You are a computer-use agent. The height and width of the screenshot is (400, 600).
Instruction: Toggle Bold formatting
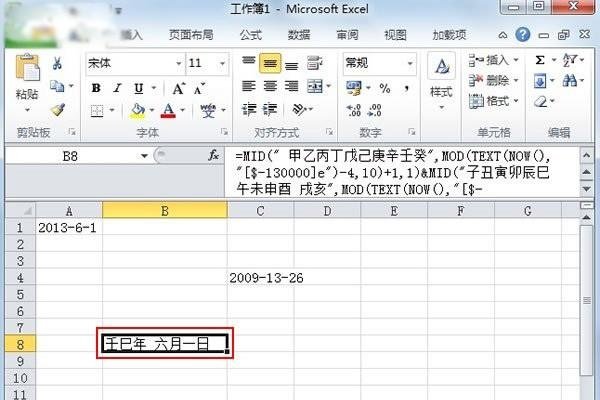coord(96,88)
